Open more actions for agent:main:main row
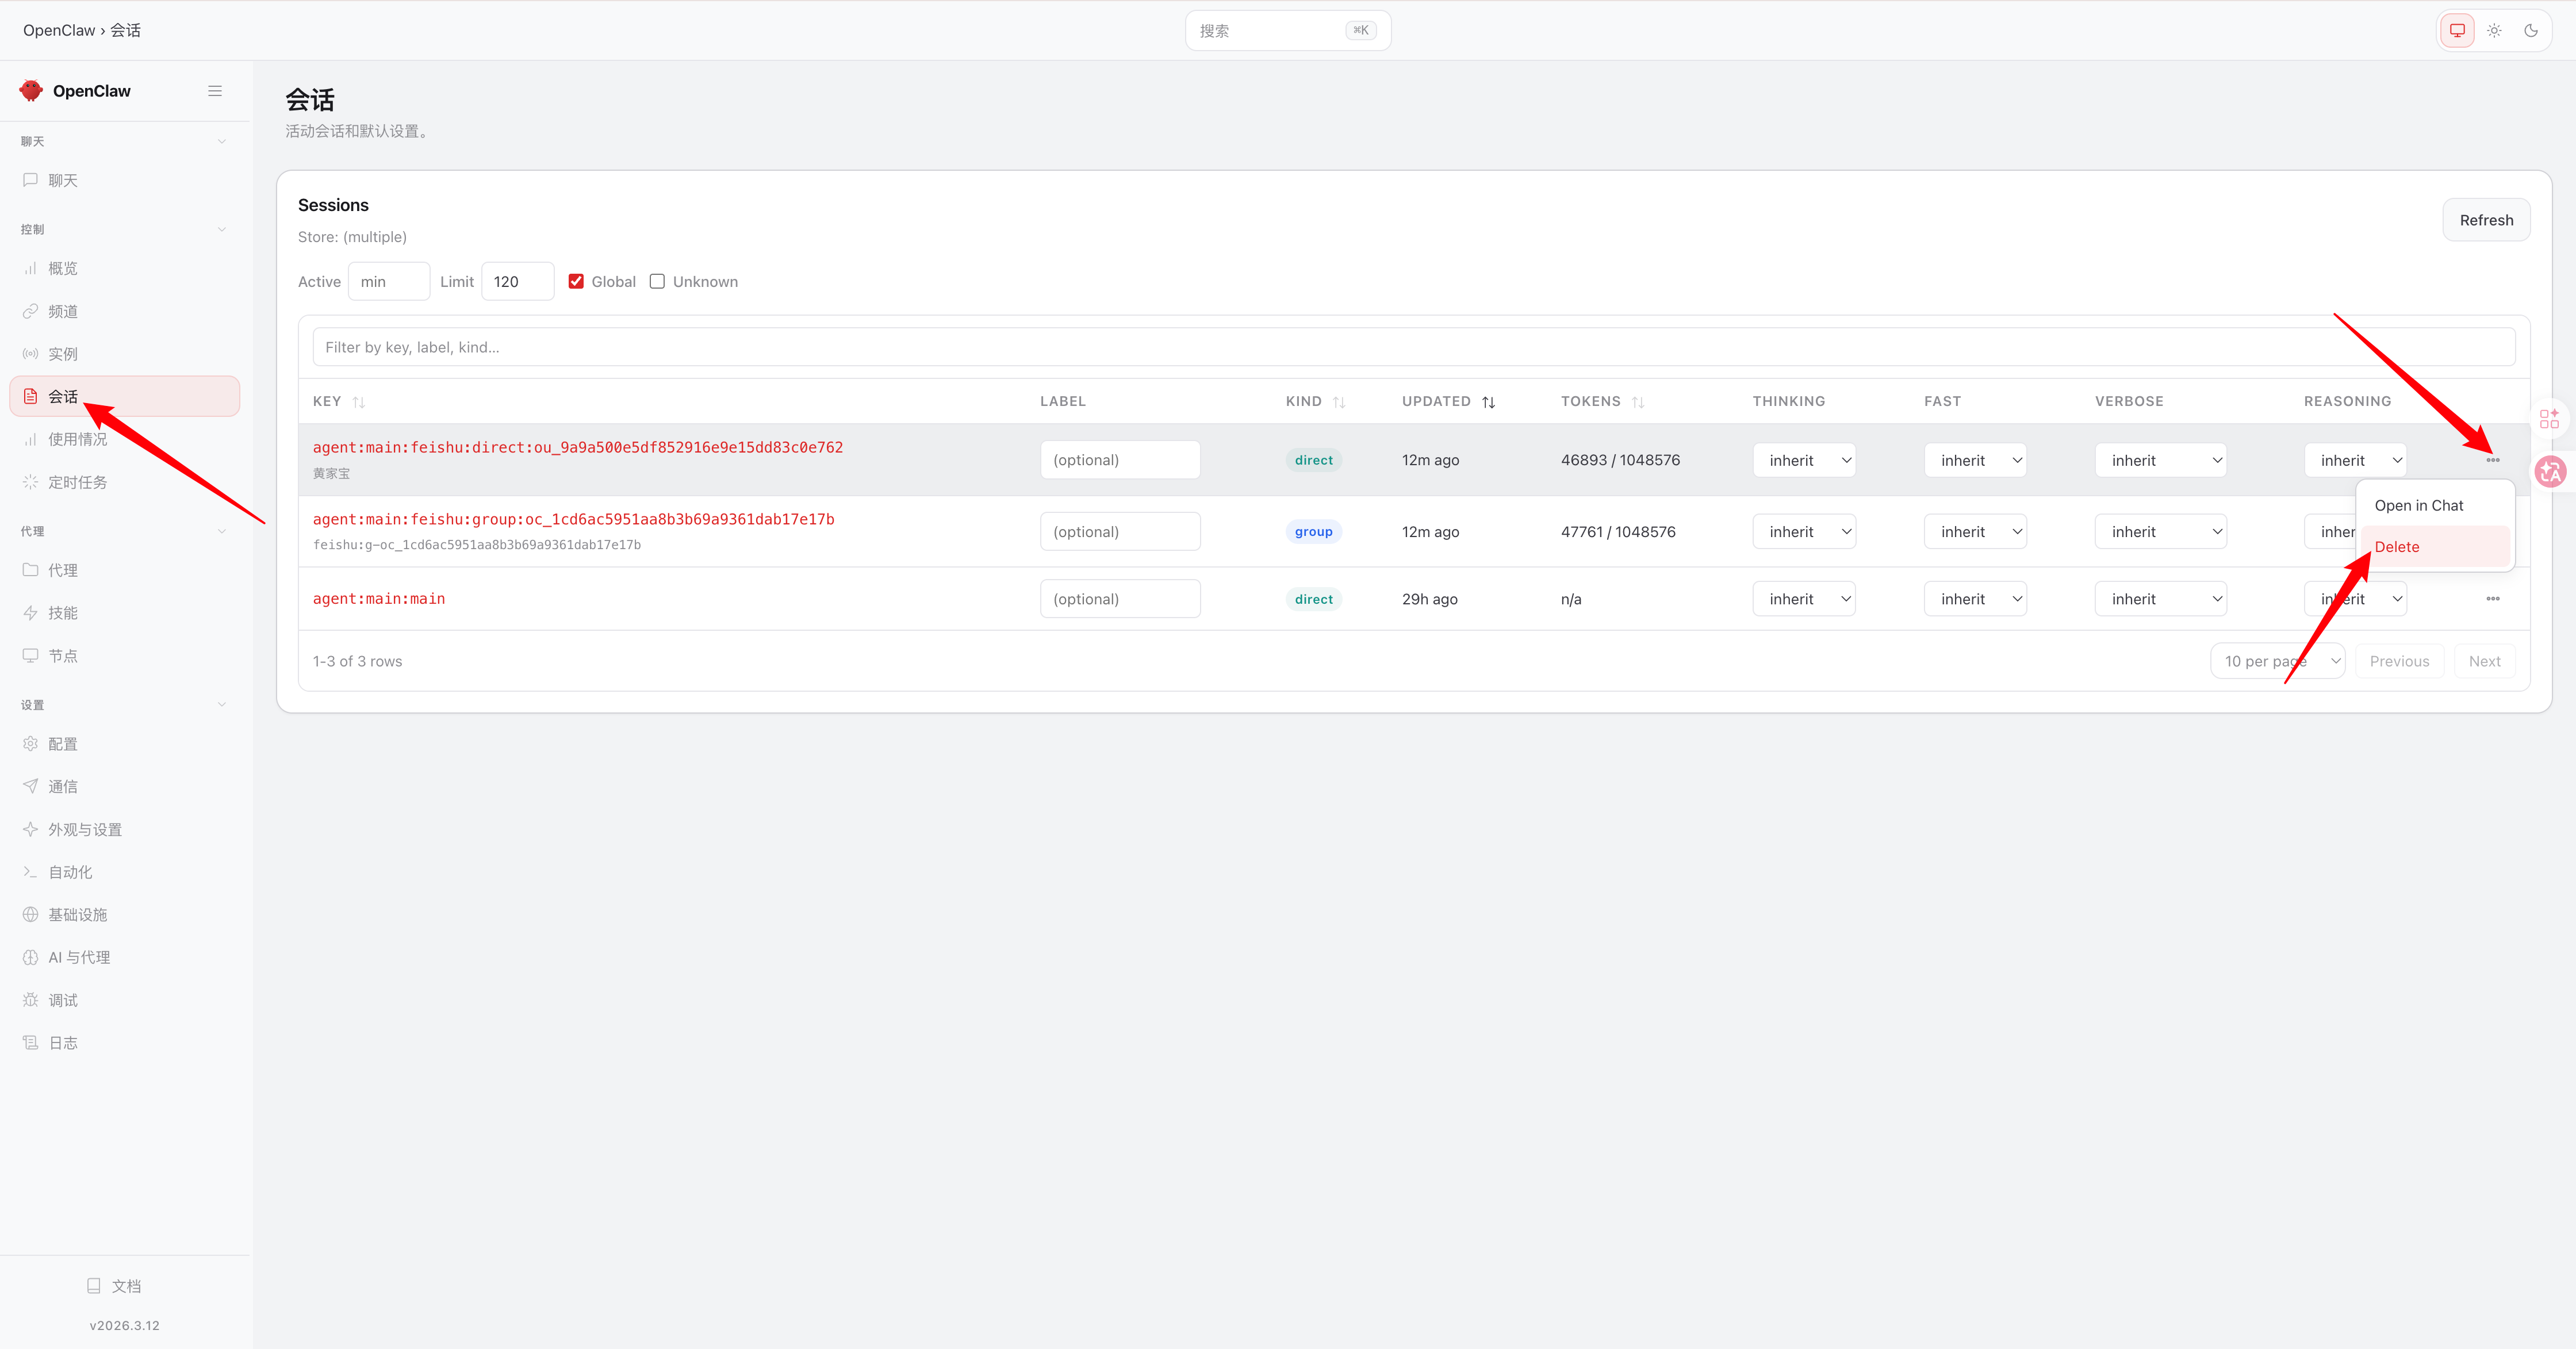2576x1349 pixels. tap(2493, 599)
